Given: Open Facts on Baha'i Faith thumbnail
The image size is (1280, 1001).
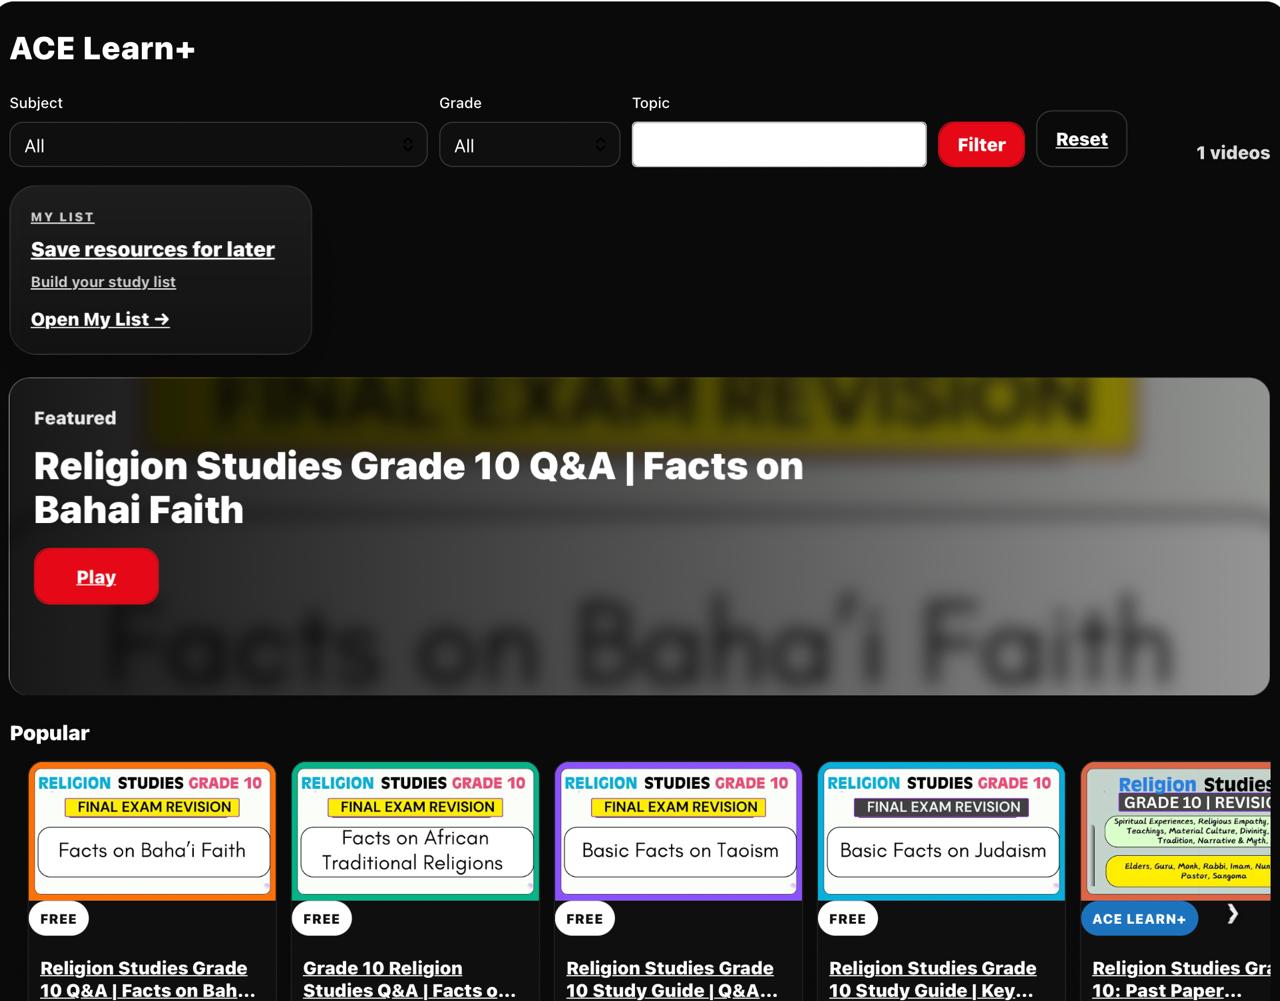Looking at the screenshot, I should tap(152, 831).
